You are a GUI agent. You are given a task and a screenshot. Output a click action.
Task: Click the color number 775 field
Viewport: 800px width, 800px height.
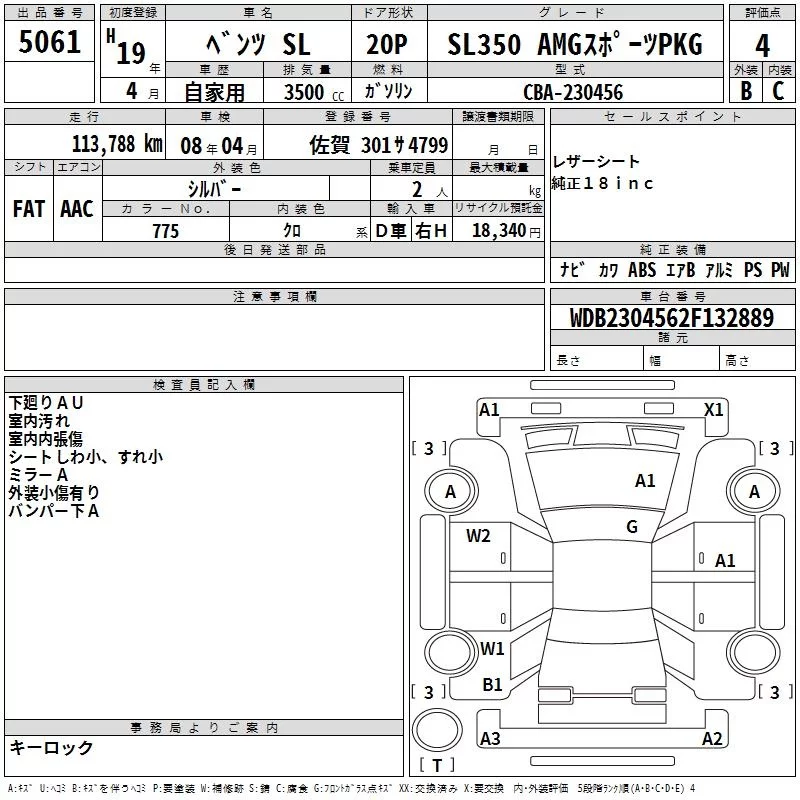(166, 230)
